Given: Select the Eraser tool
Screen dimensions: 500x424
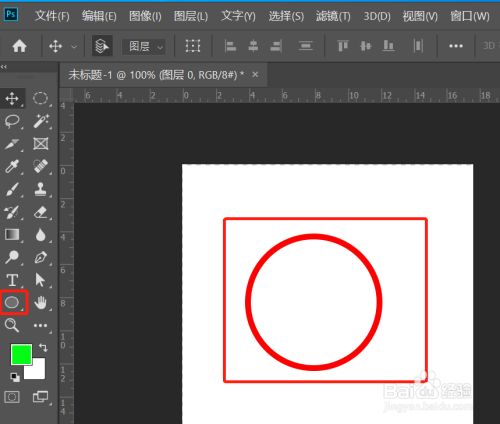Looking at the screenshot, I should 40,212.
